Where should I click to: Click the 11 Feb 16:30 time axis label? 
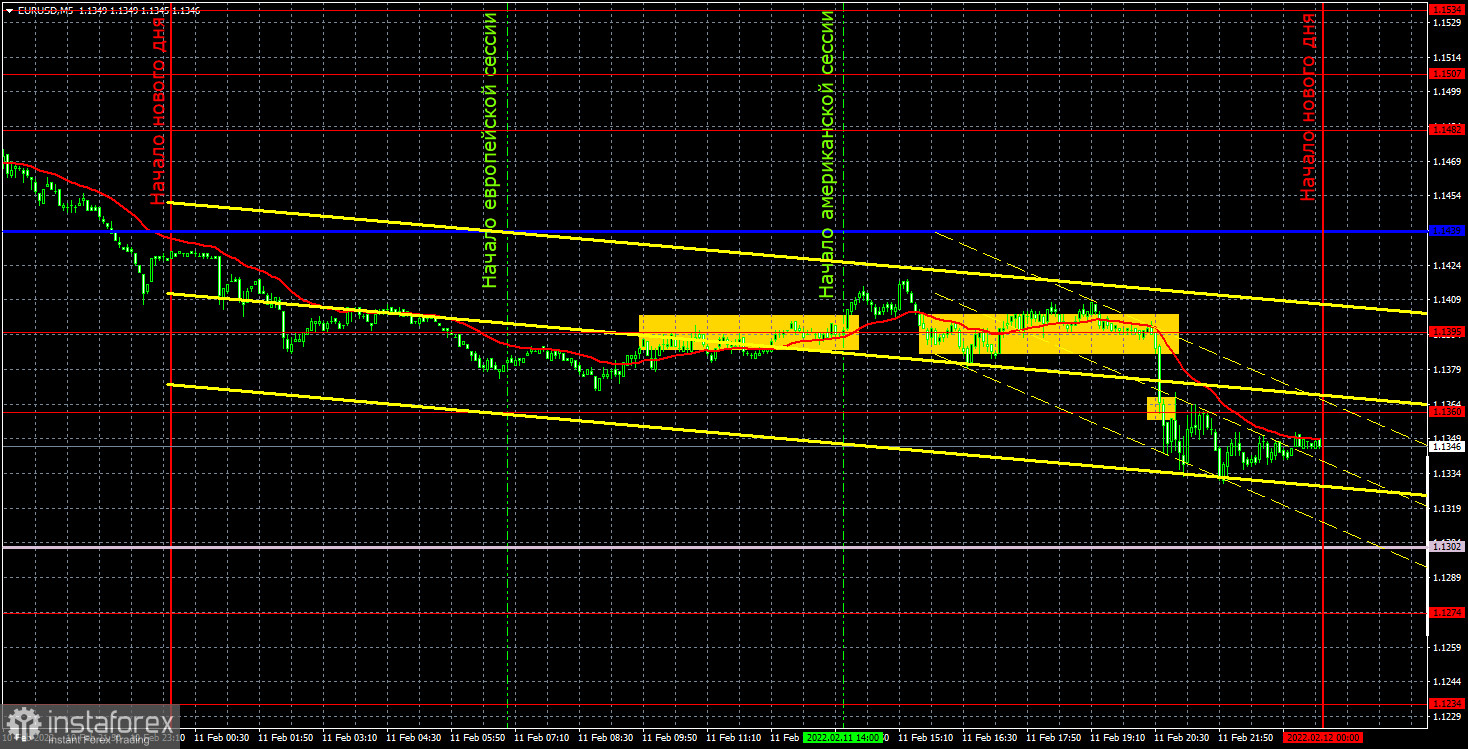(990, 737)
